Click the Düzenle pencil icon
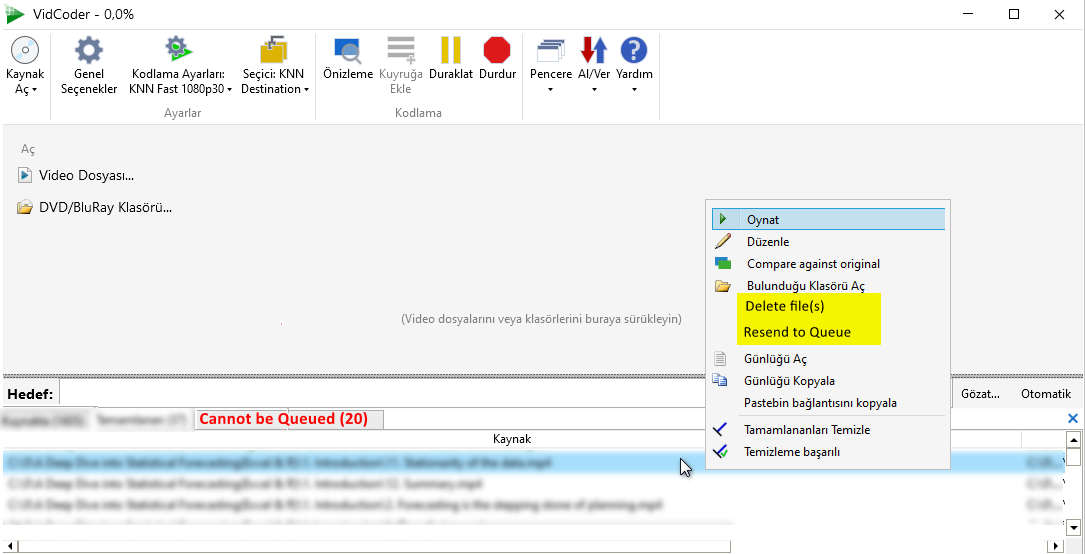The height and width of the screenshot is (554, 1085). click(x=723, y=241)
